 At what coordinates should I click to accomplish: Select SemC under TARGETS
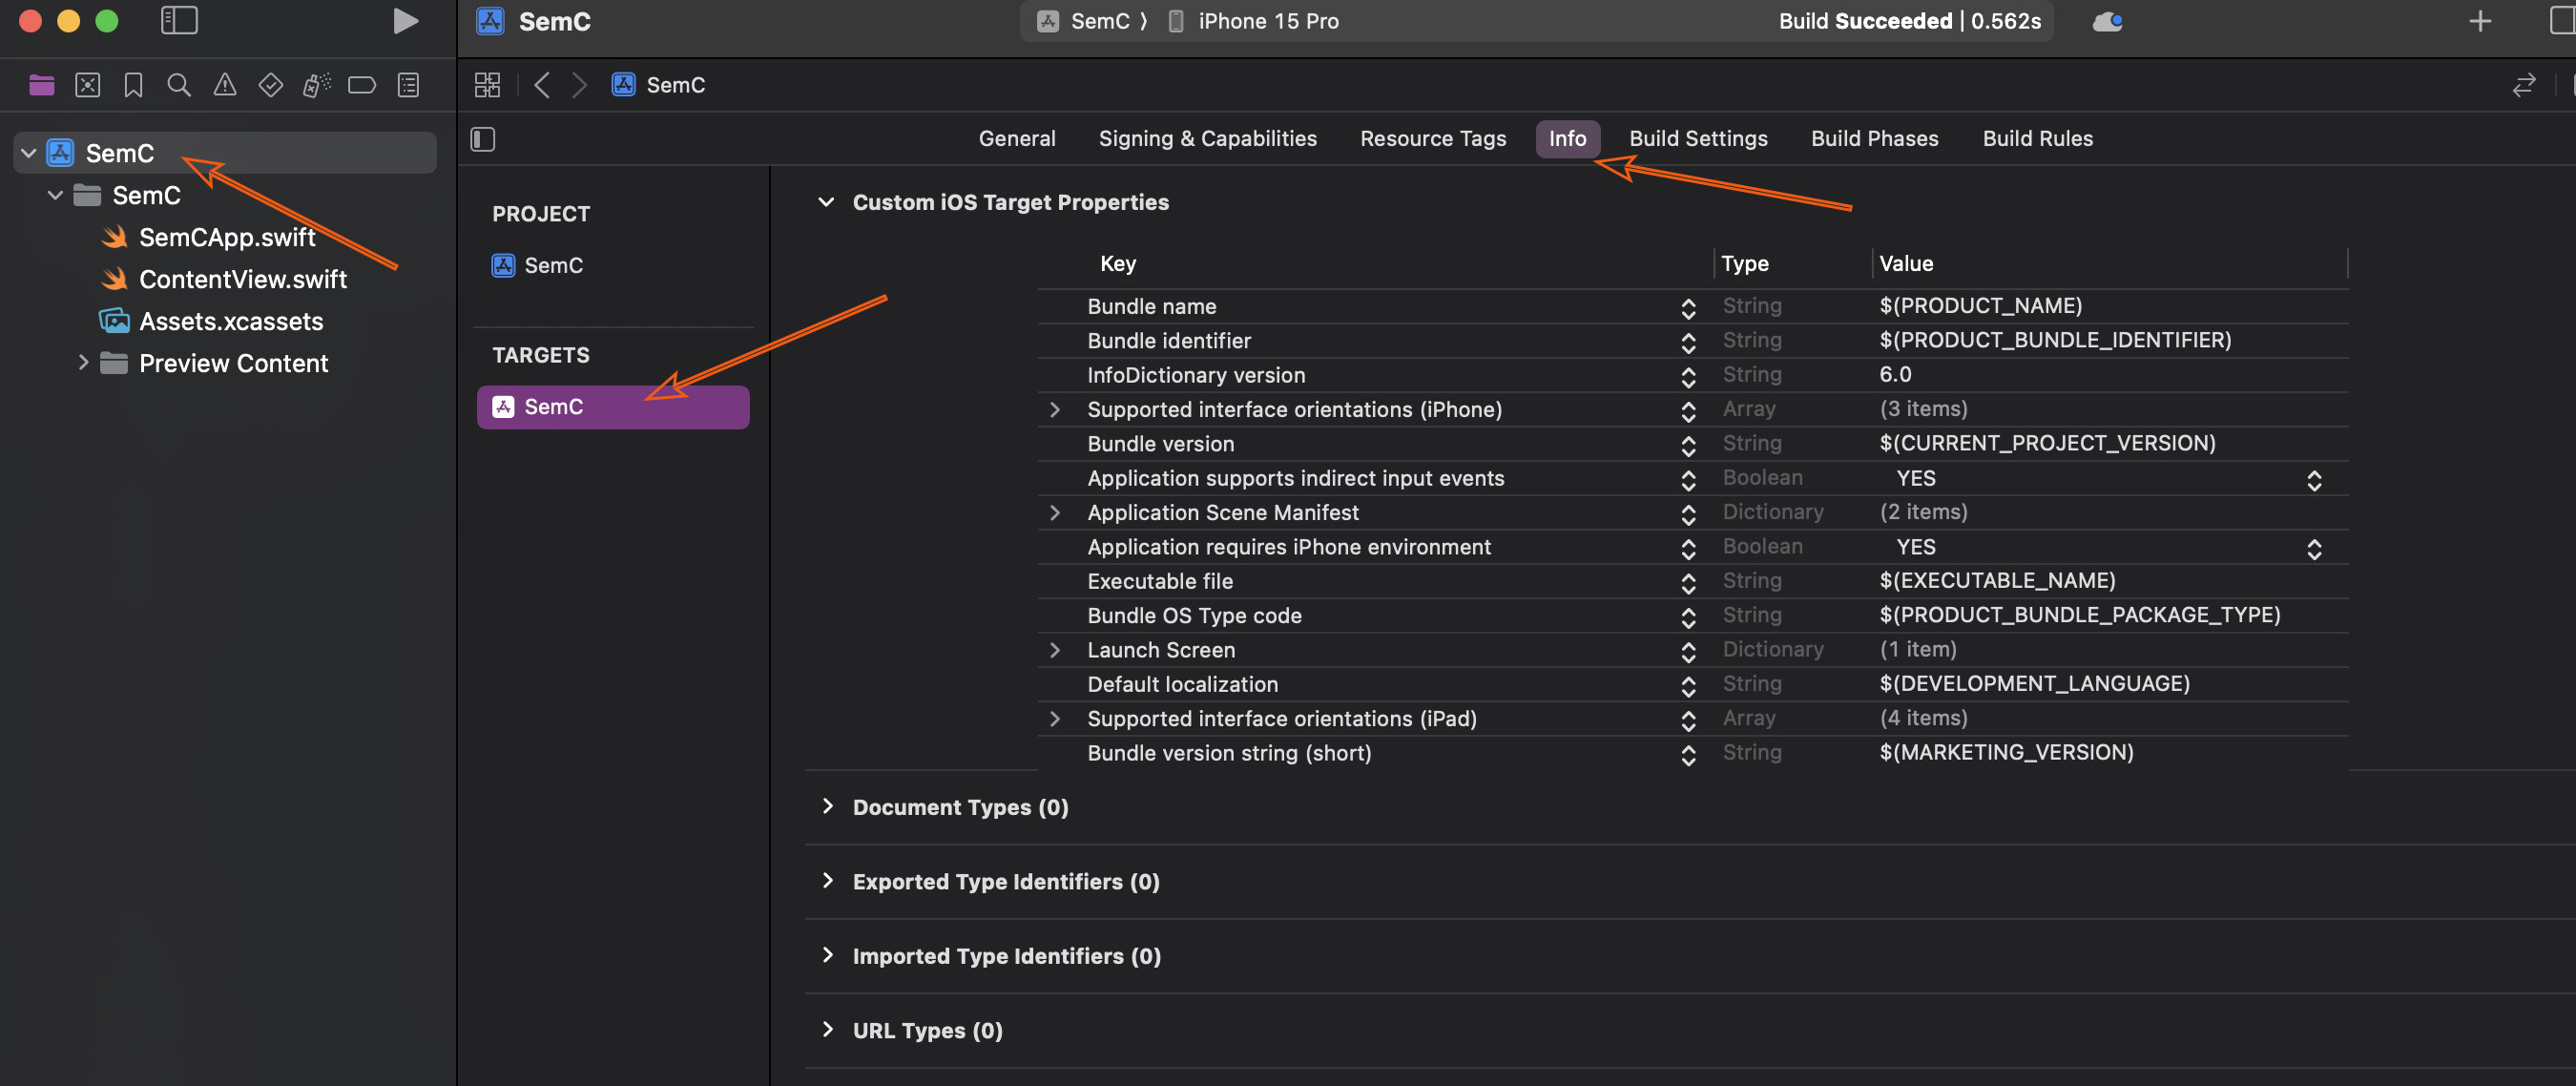pyautogui.click(x=613, y=407)
